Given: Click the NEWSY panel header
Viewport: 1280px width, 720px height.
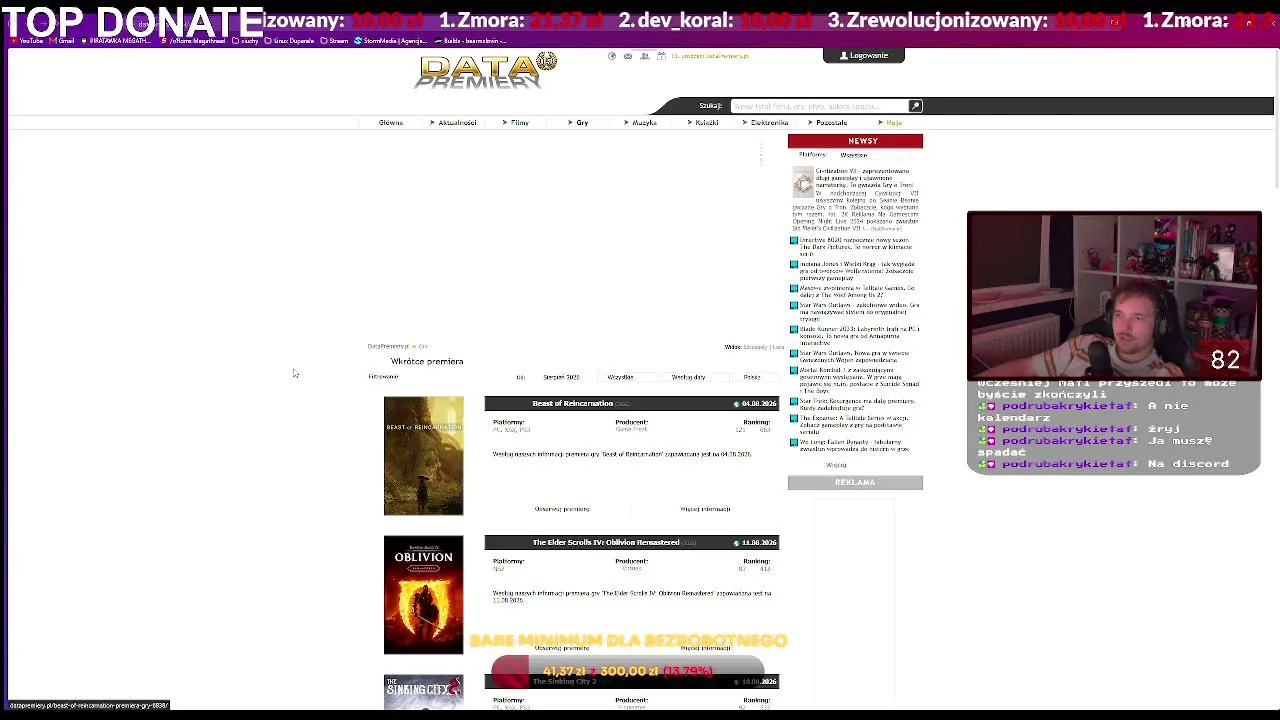Looking at the screenshot, I should pyautogui.click(x=855, y=141).
